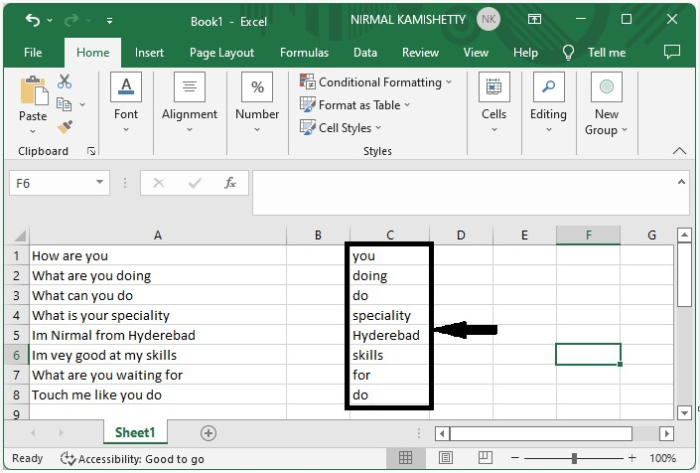Open the Formulas ribbon tab
Image resolution: width=700 pixels, height=473 pixels.
(304, 52)
